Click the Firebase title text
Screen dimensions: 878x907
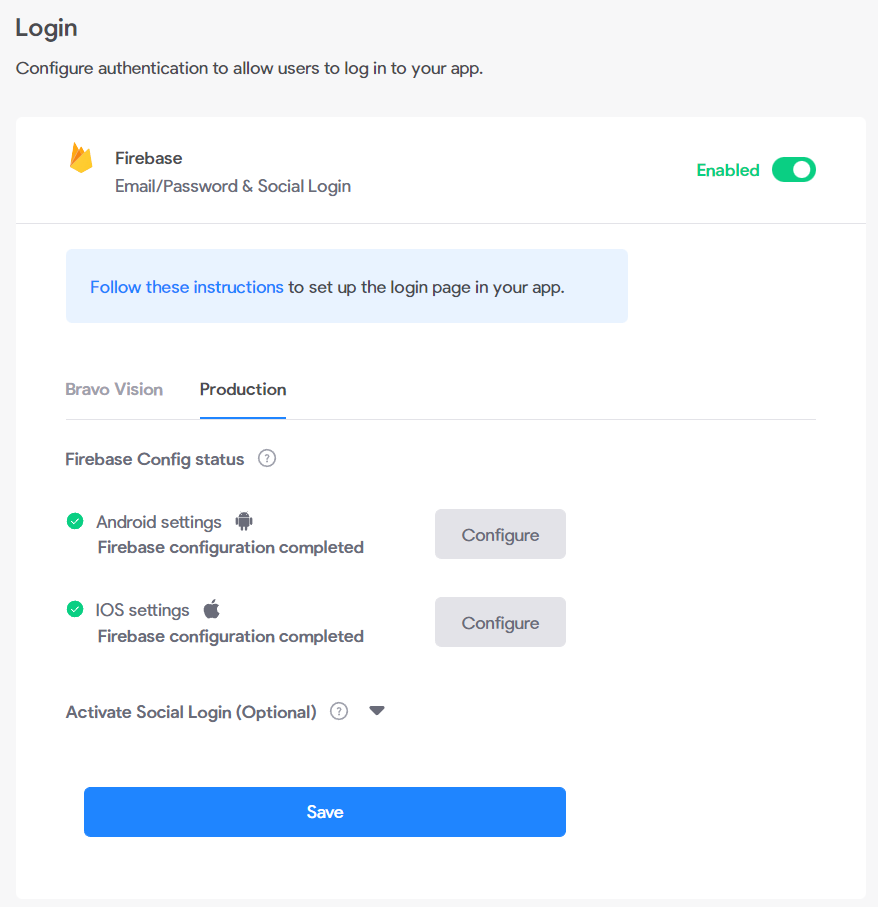149,158
